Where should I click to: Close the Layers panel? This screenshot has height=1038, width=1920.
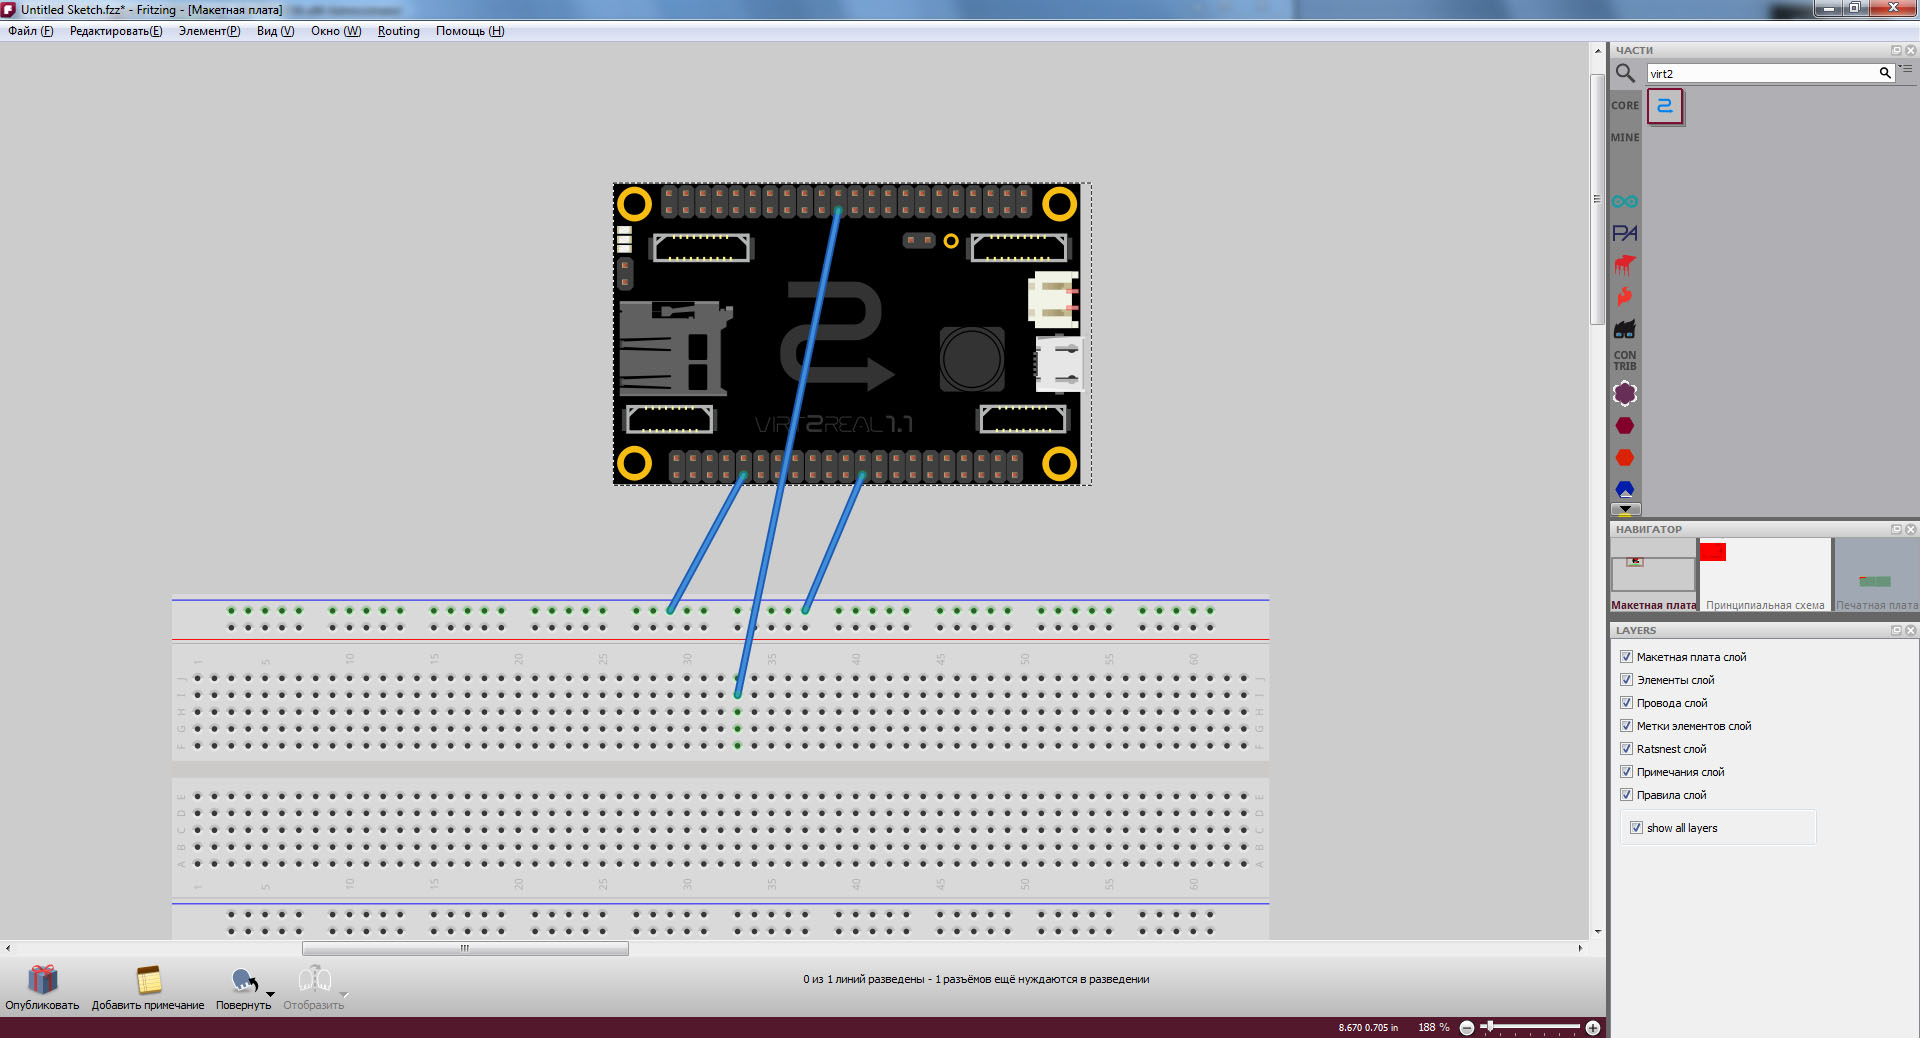coord(1911,630)
